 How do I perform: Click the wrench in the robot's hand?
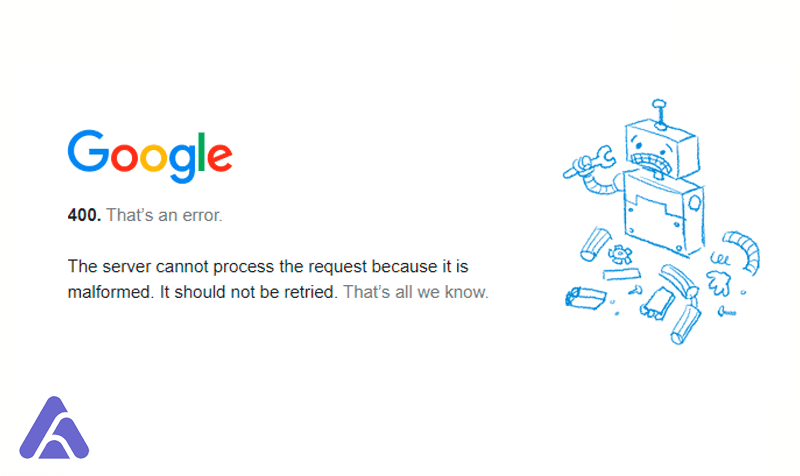tap(590, 162)
